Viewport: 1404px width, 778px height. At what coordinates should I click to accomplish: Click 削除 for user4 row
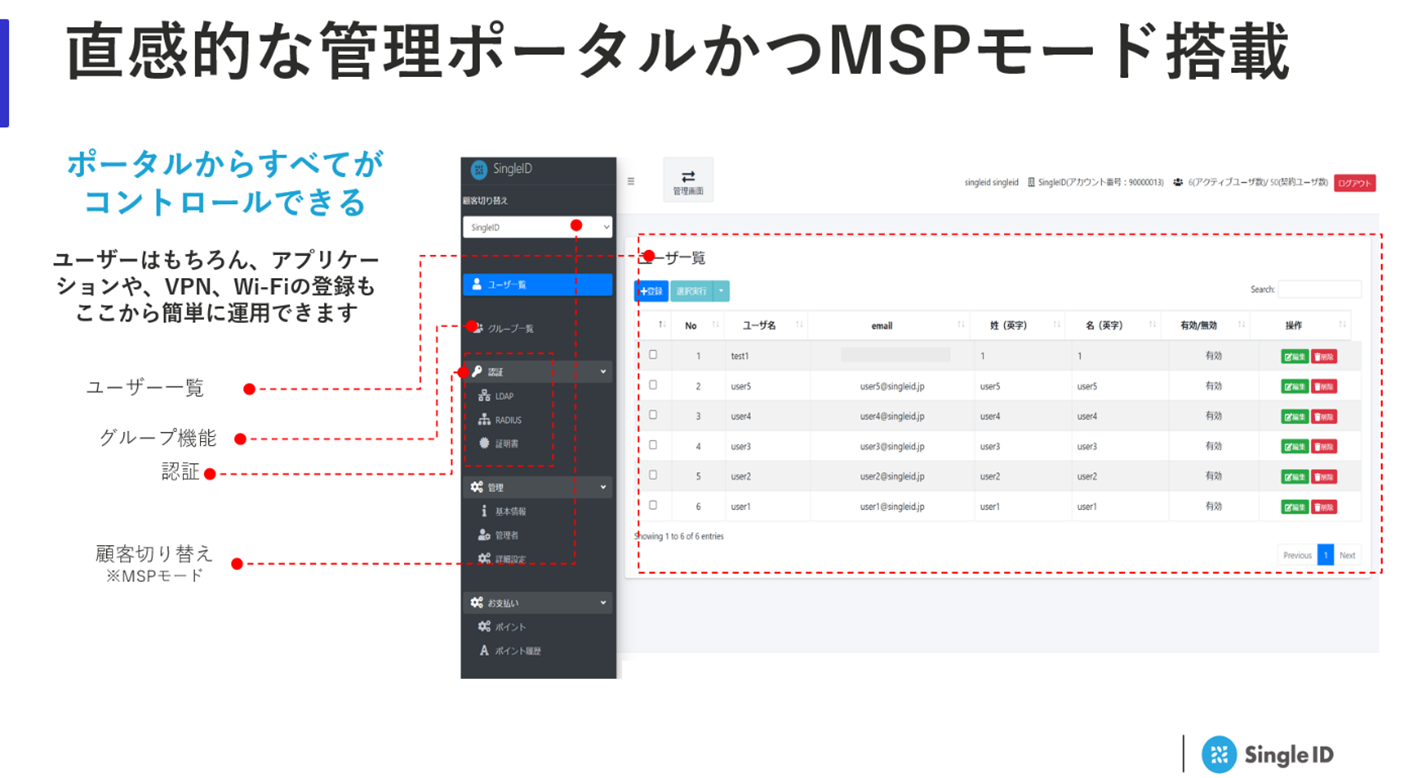tap(1324, 416)
